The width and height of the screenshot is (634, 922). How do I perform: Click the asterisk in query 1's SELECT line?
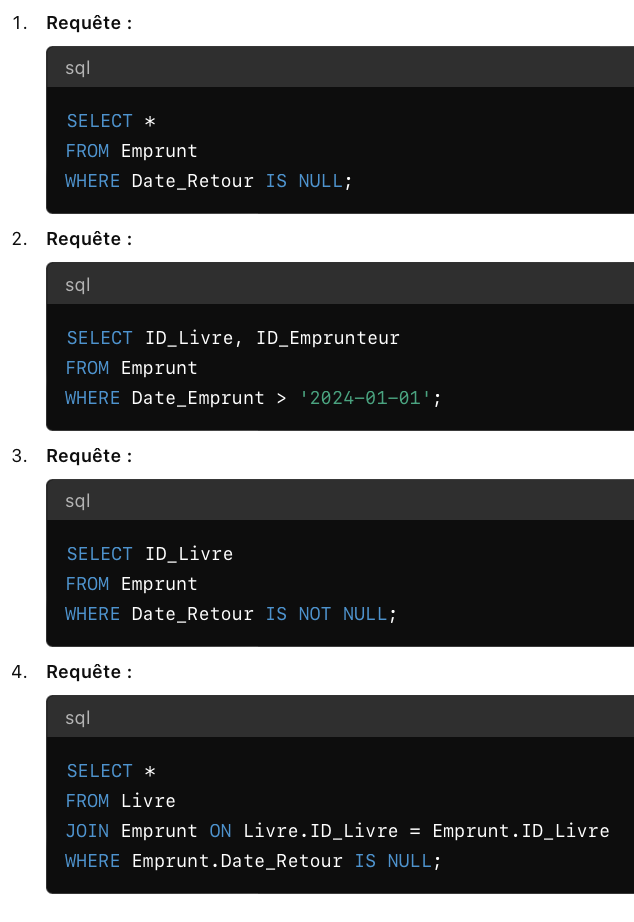pyautogui.click(x=149, y=121)
